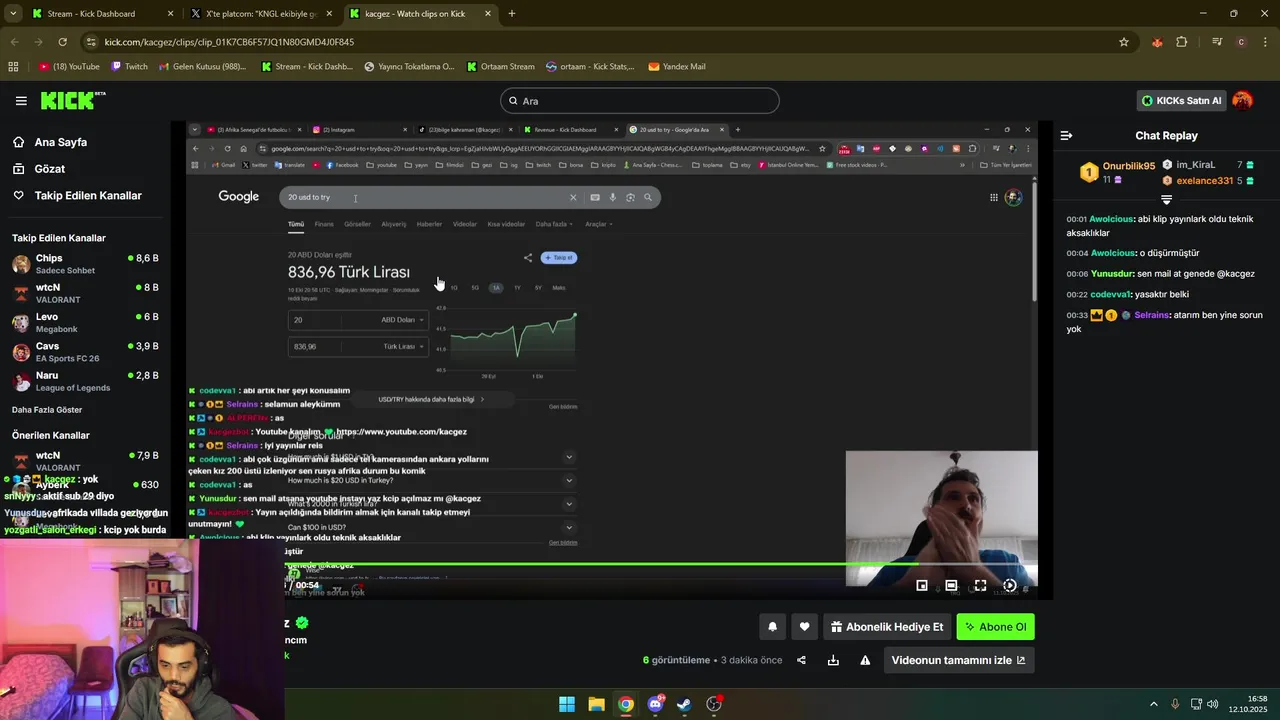The image size is (1280, 720).
Task: Open Chrome extensions puzzle icon
Action: point(1182,42)
